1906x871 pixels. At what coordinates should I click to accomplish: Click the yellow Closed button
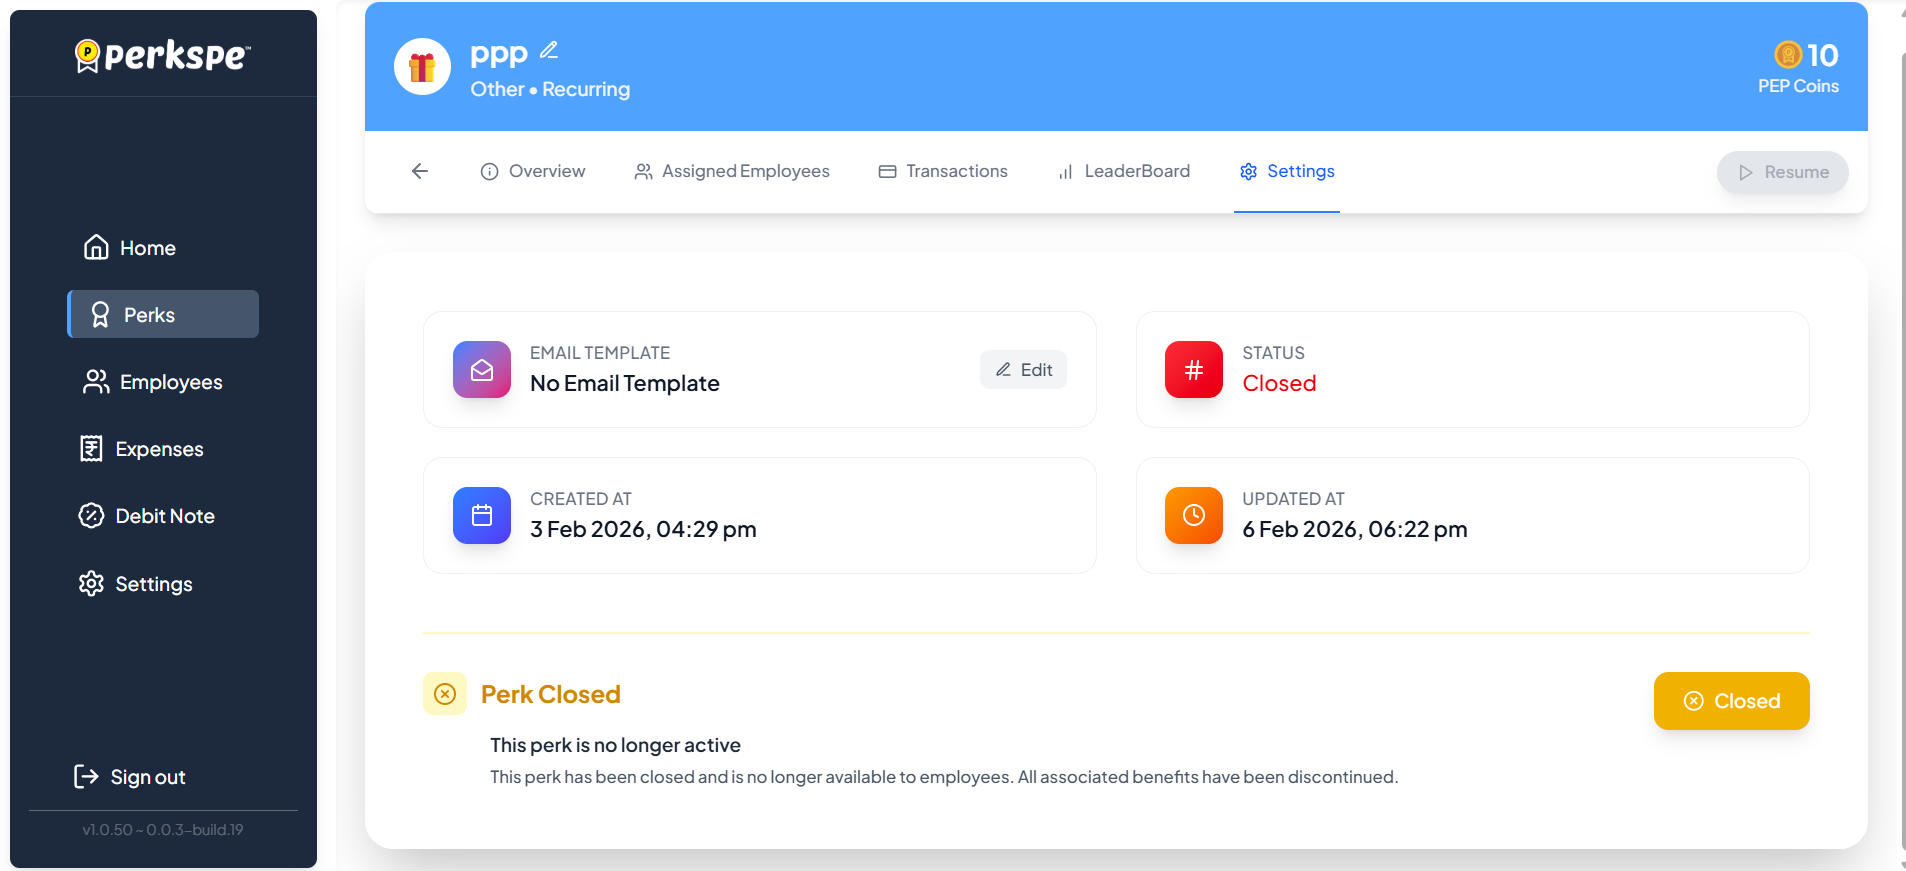(1731, 701)
